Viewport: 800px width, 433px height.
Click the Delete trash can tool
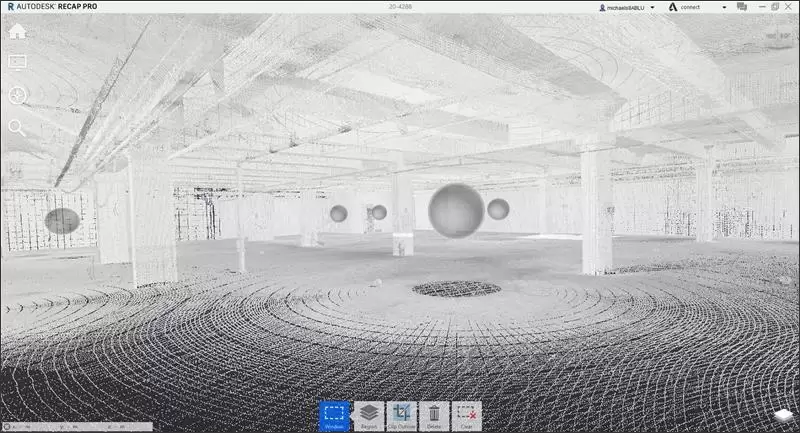pos(434,416)
